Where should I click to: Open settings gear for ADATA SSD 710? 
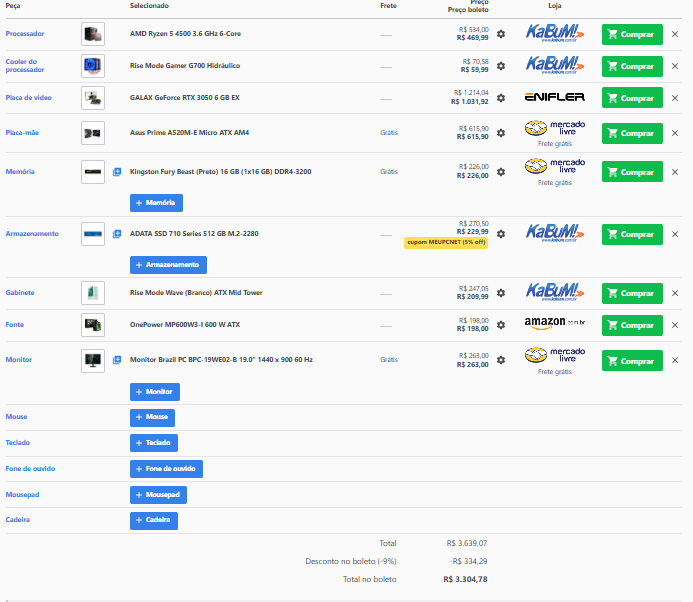[x=501, y=234]
